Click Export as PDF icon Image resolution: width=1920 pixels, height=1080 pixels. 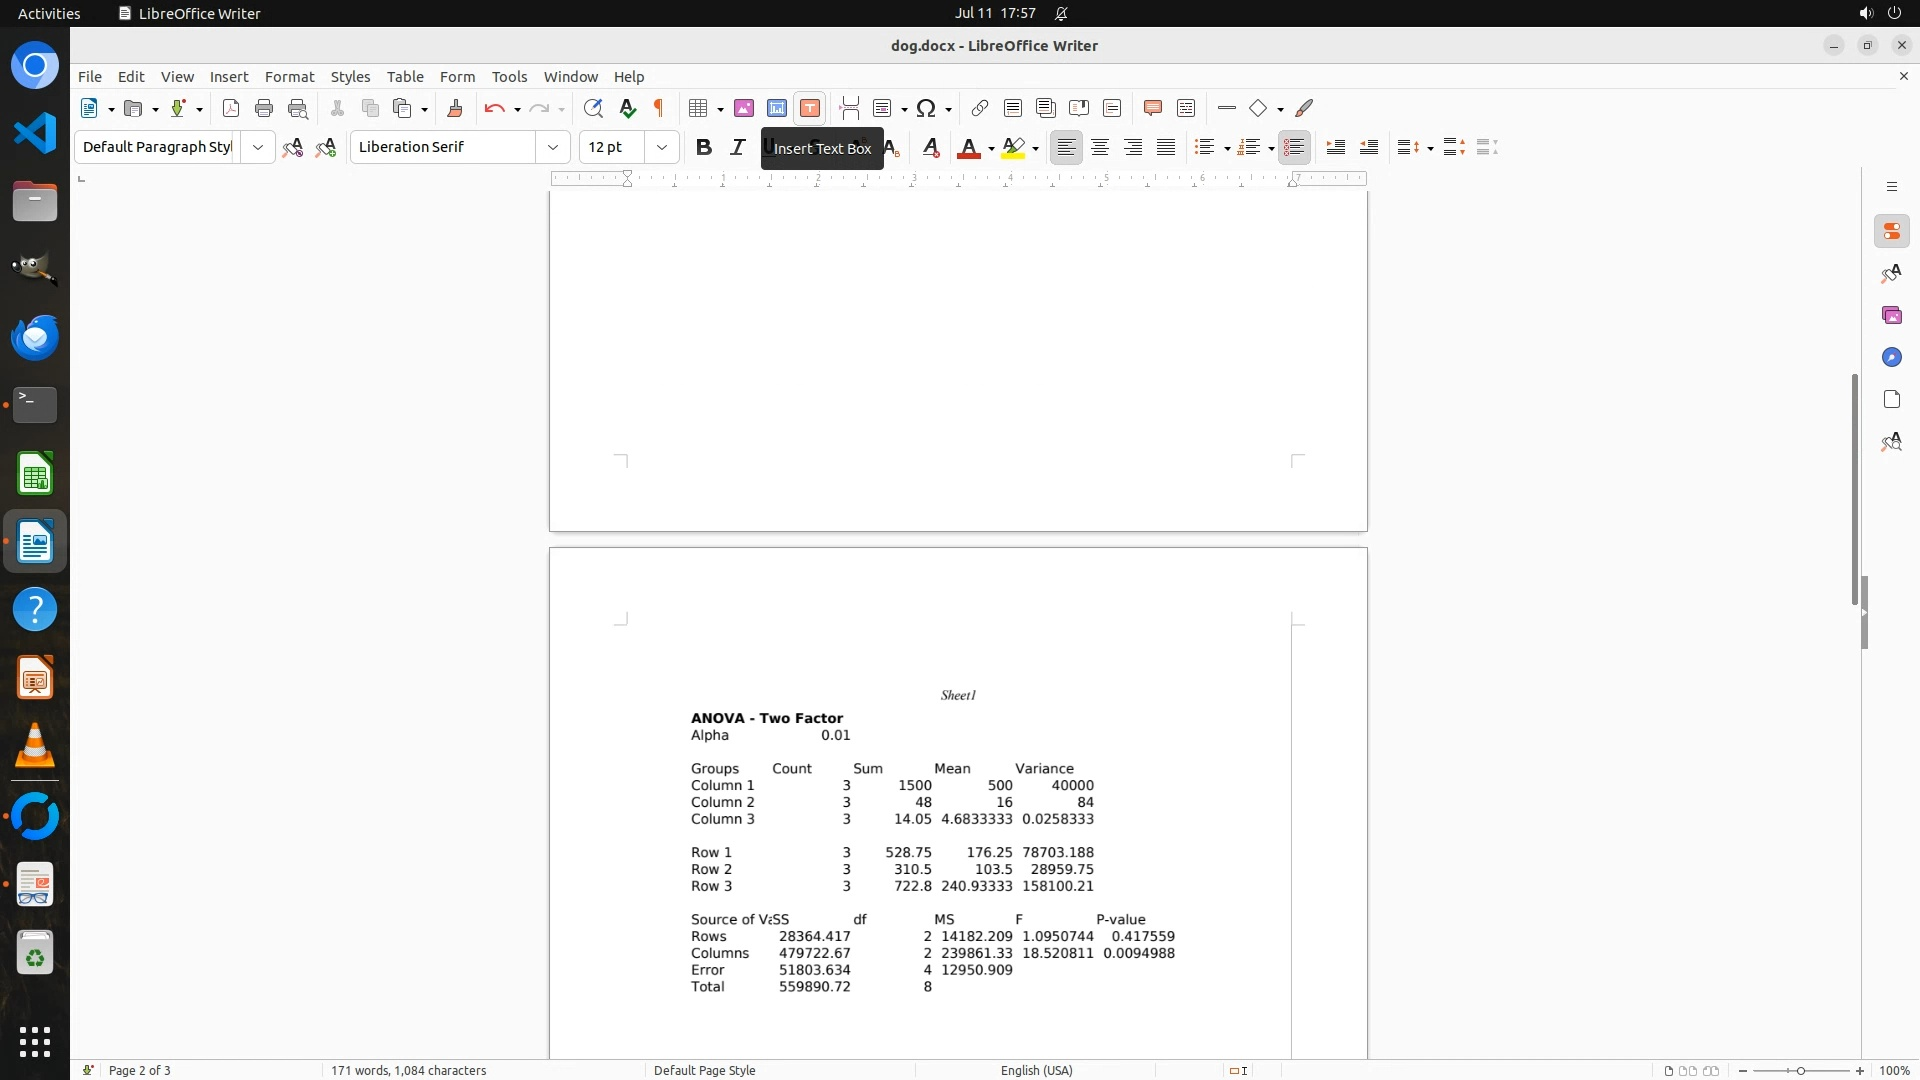coord(231,108)
